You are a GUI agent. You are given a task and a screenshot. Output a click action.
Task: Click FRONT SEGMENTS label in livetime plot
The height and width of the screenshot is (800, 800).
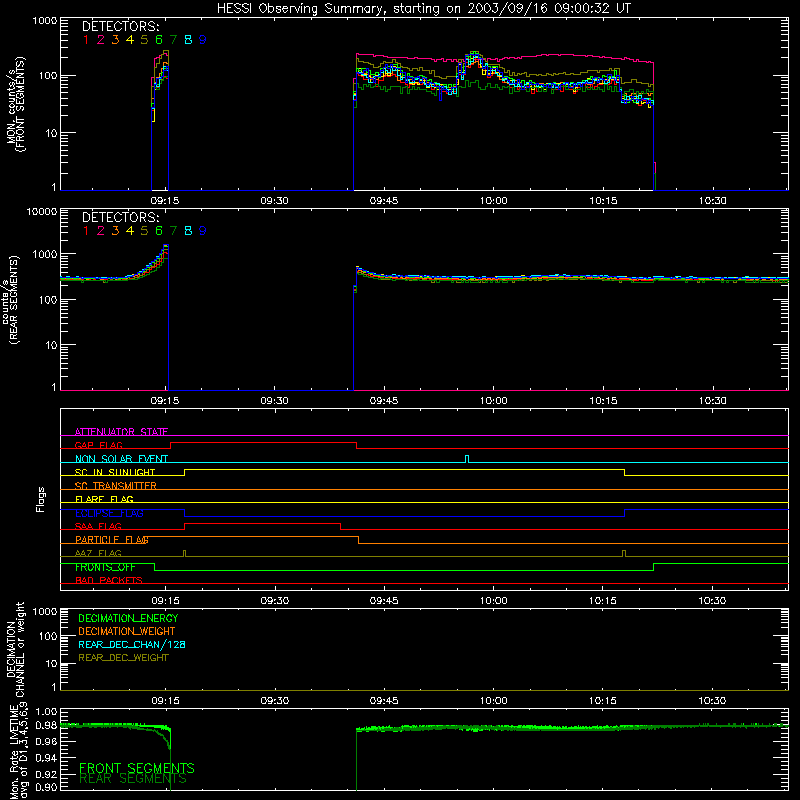(137, 768)
